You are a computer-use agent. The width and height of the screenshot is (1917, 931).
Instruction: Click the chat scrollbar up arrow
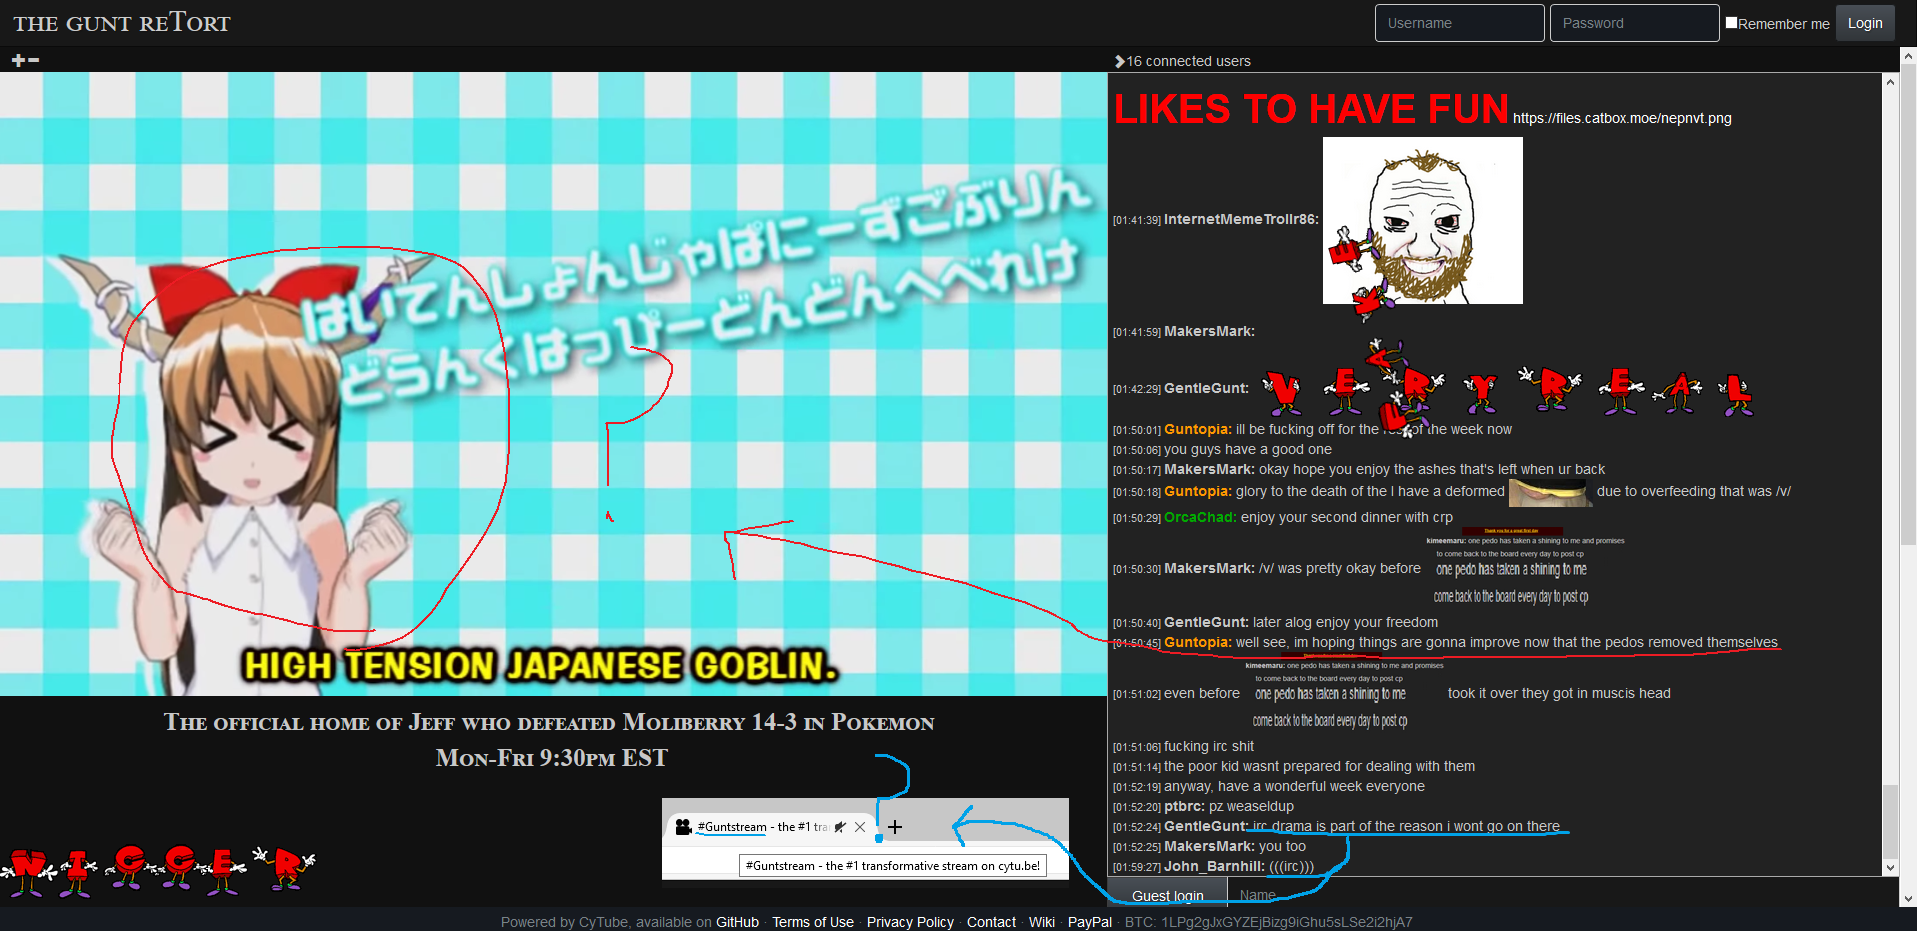(x=1890, y=83)
